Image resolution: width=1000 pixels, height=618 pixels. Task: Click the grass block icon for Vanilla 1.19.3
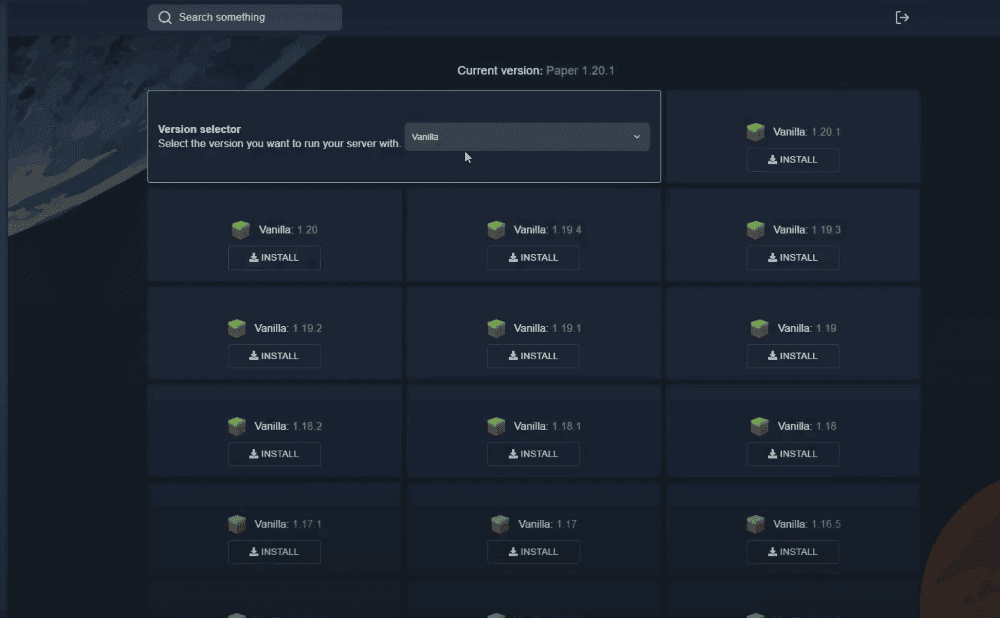(x=756, y=230)
